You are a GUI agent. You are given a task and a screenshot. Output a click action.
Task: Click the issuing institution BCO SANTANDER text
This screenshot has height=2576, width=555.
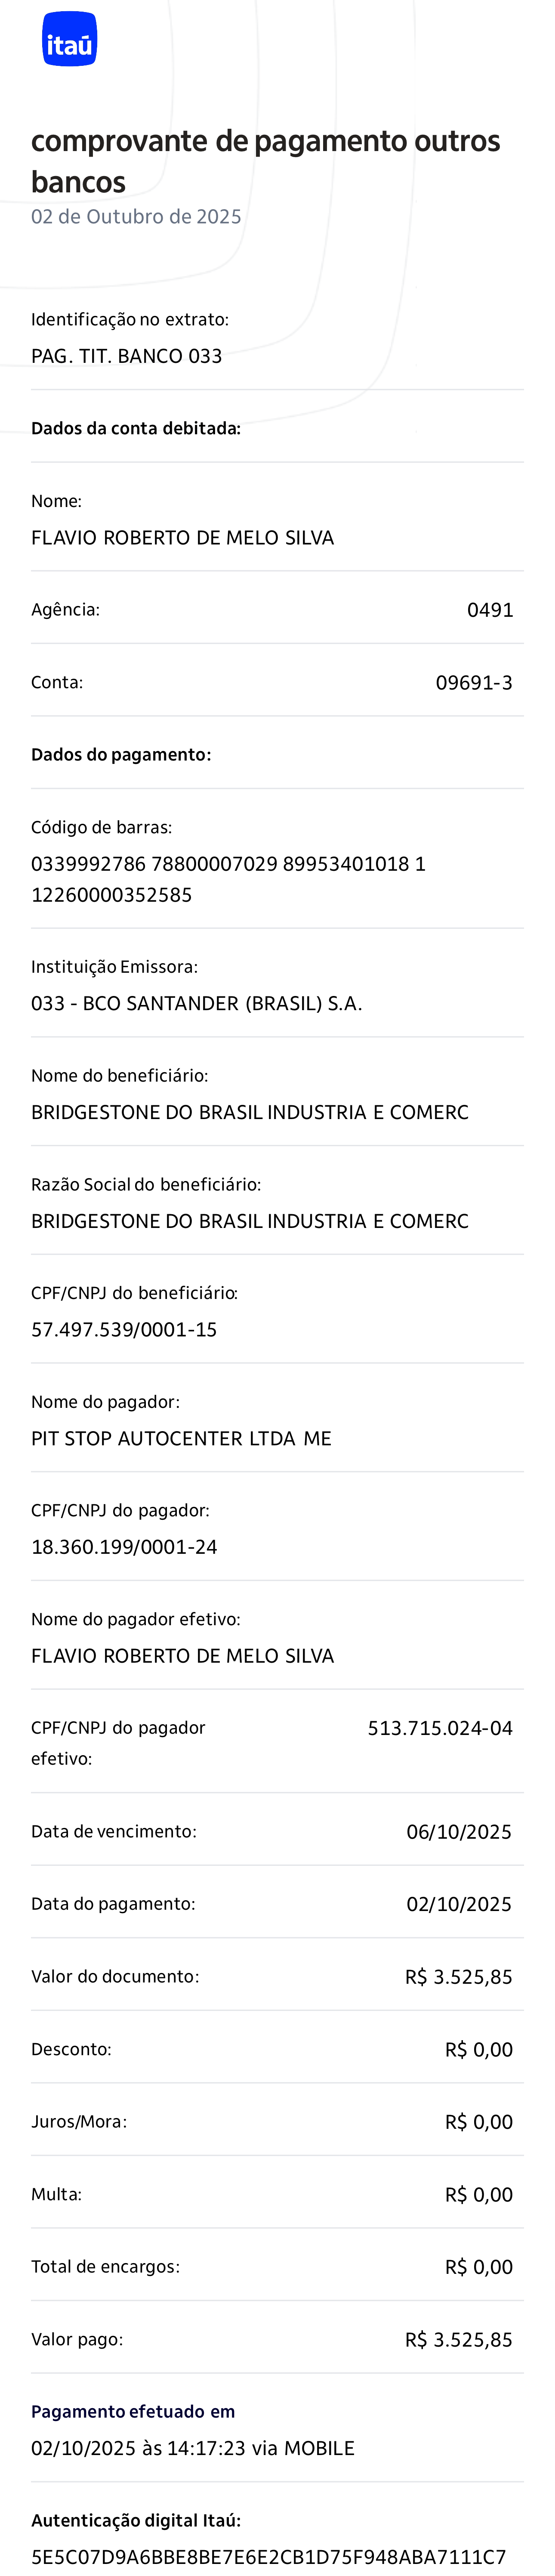click(x=196, y=1003)
